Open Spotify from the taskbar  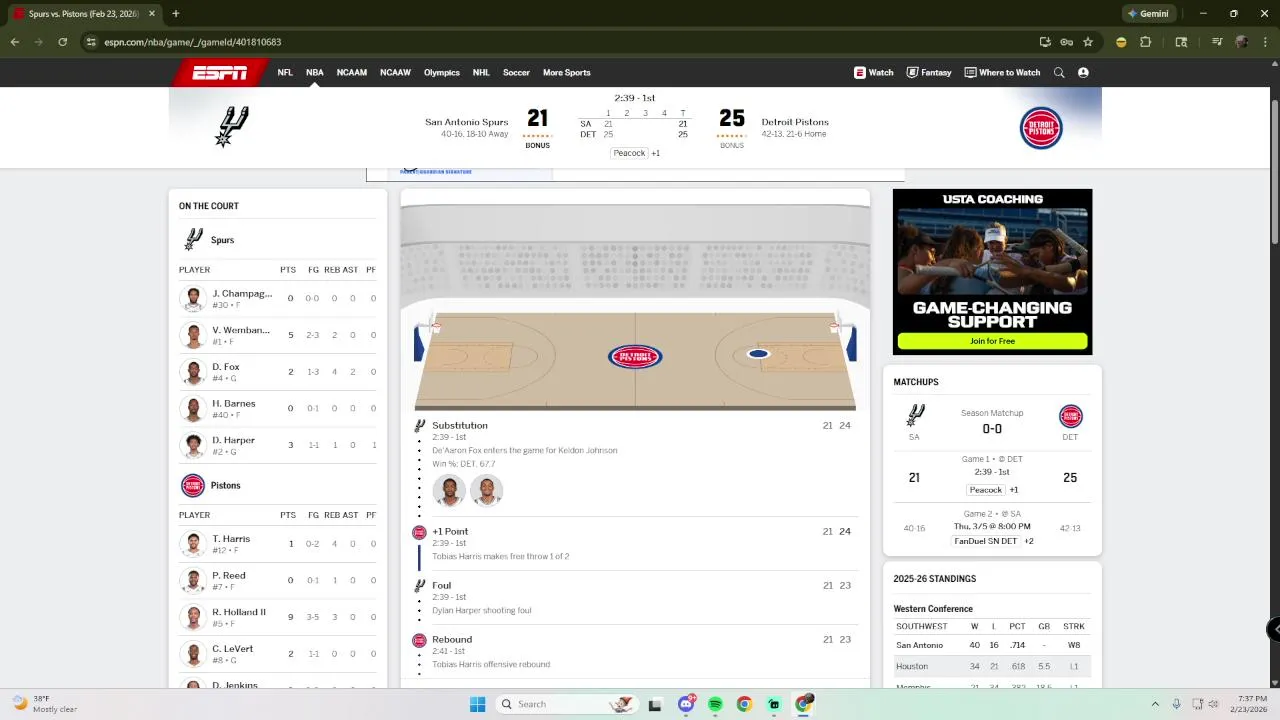(x=715, y=704)
